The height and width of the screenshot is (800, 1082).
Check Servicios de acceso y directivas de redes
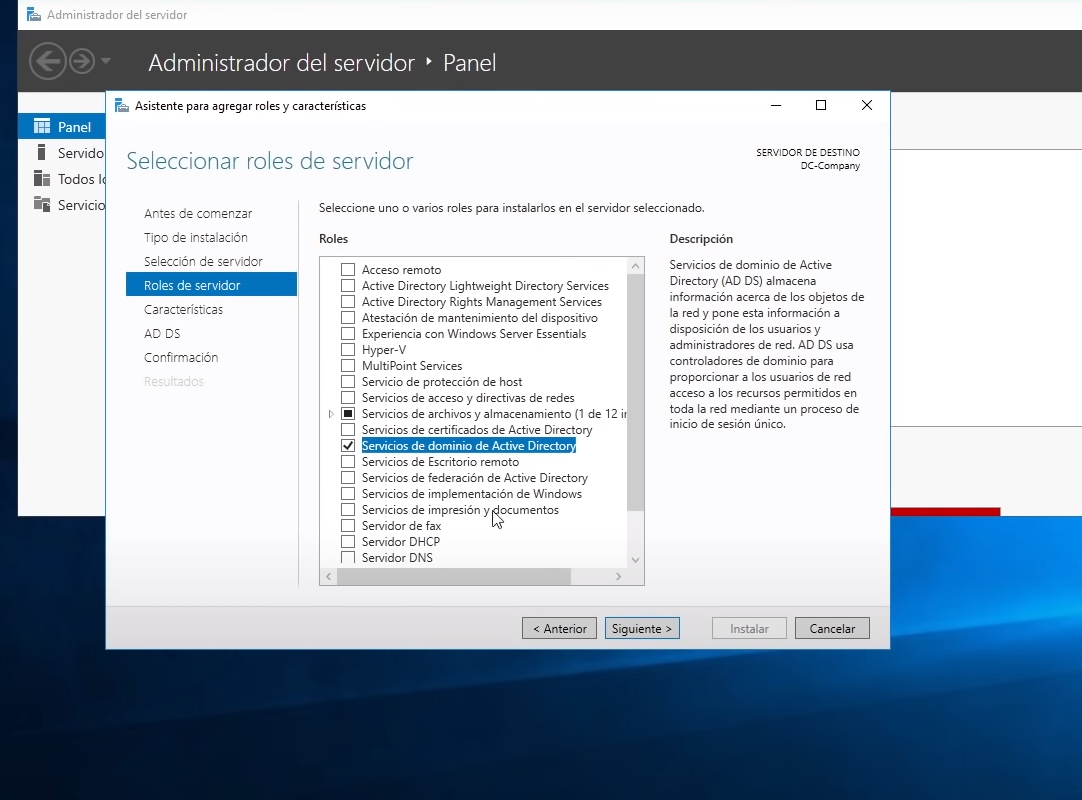(x=348, y=398)
